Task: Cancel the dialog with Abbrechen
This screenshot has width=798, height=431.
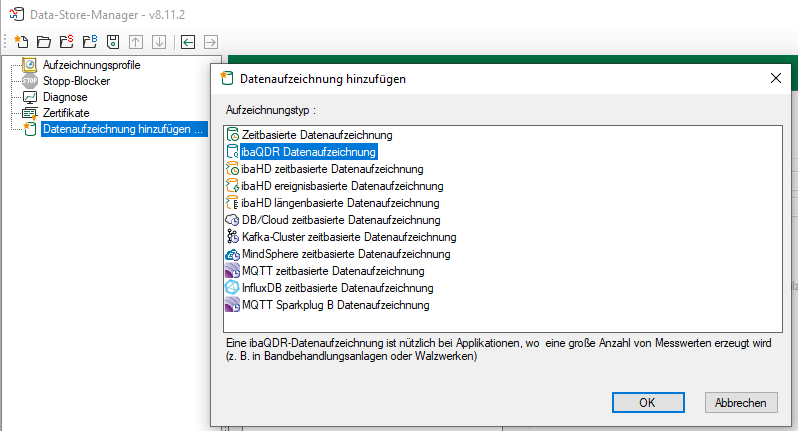Action: point(741,403)
